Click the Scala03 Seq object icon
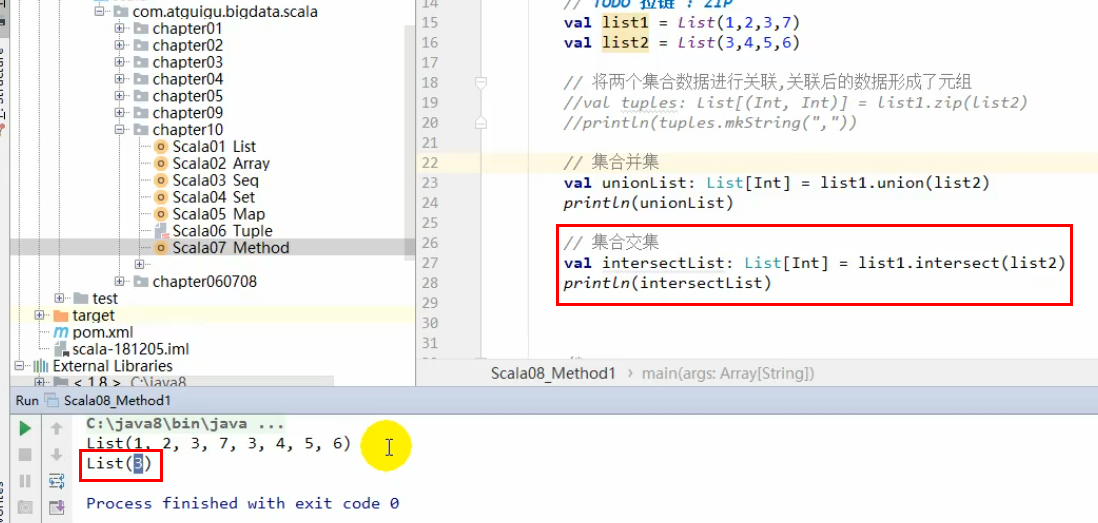 [161, 180]
